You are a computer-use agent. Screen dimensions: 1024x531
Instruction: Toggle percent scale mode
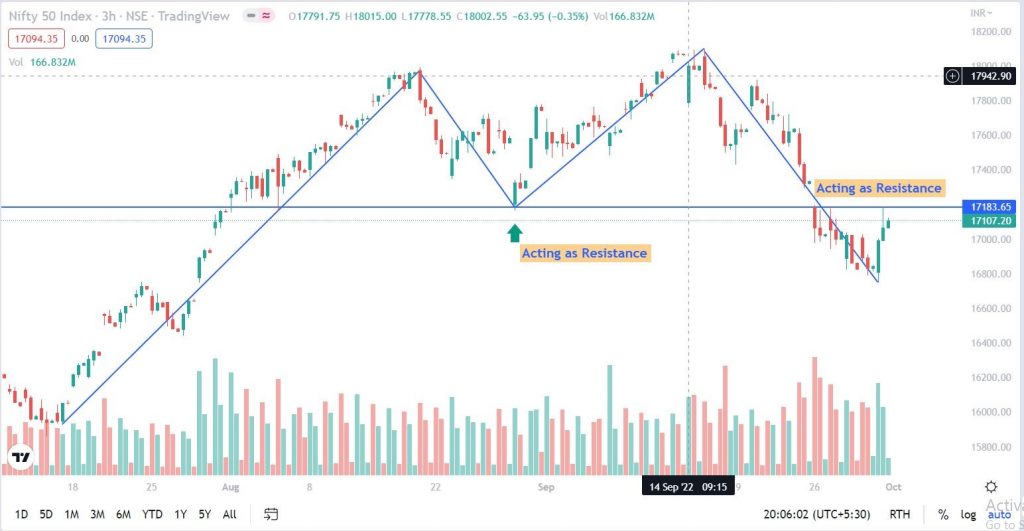[x=943, y=515]
